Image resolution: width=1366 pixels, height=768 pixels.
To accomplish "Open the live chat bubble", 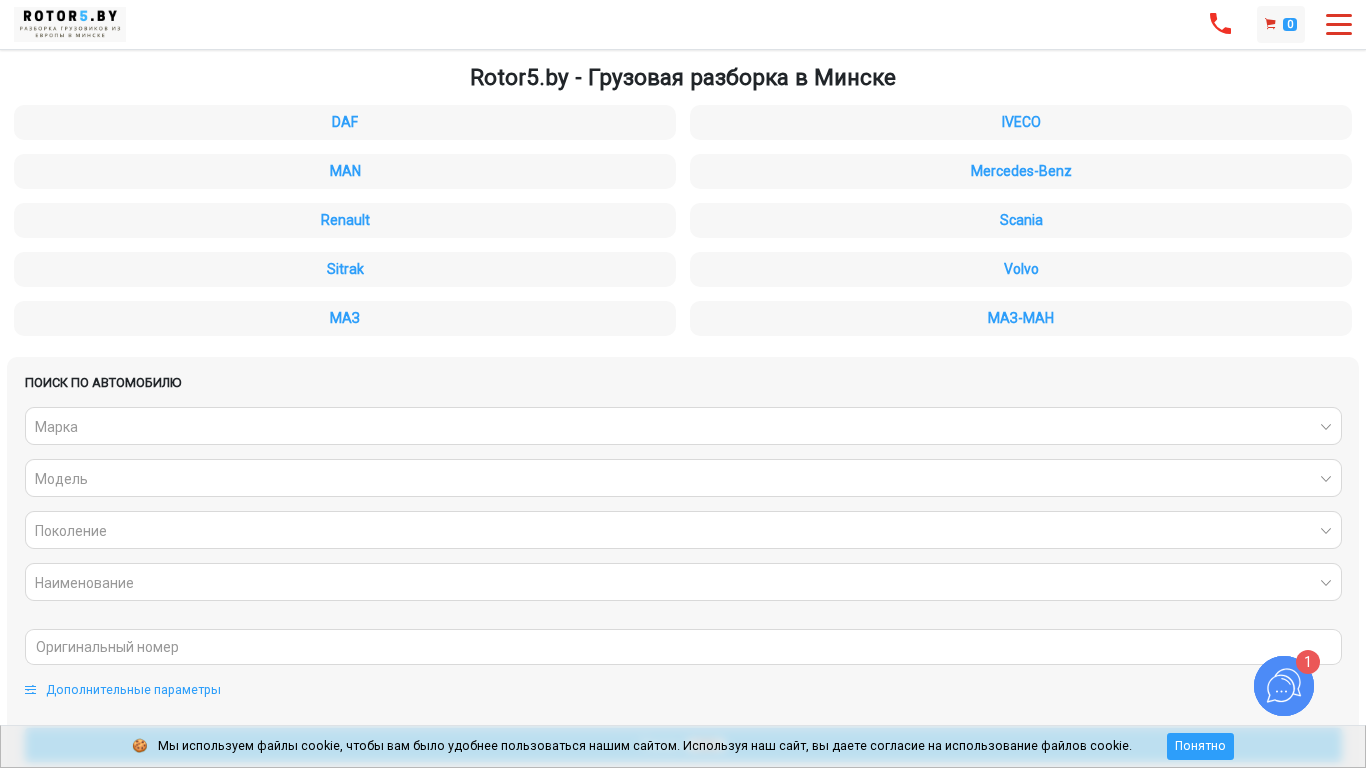I will (x=1283, y=686).
